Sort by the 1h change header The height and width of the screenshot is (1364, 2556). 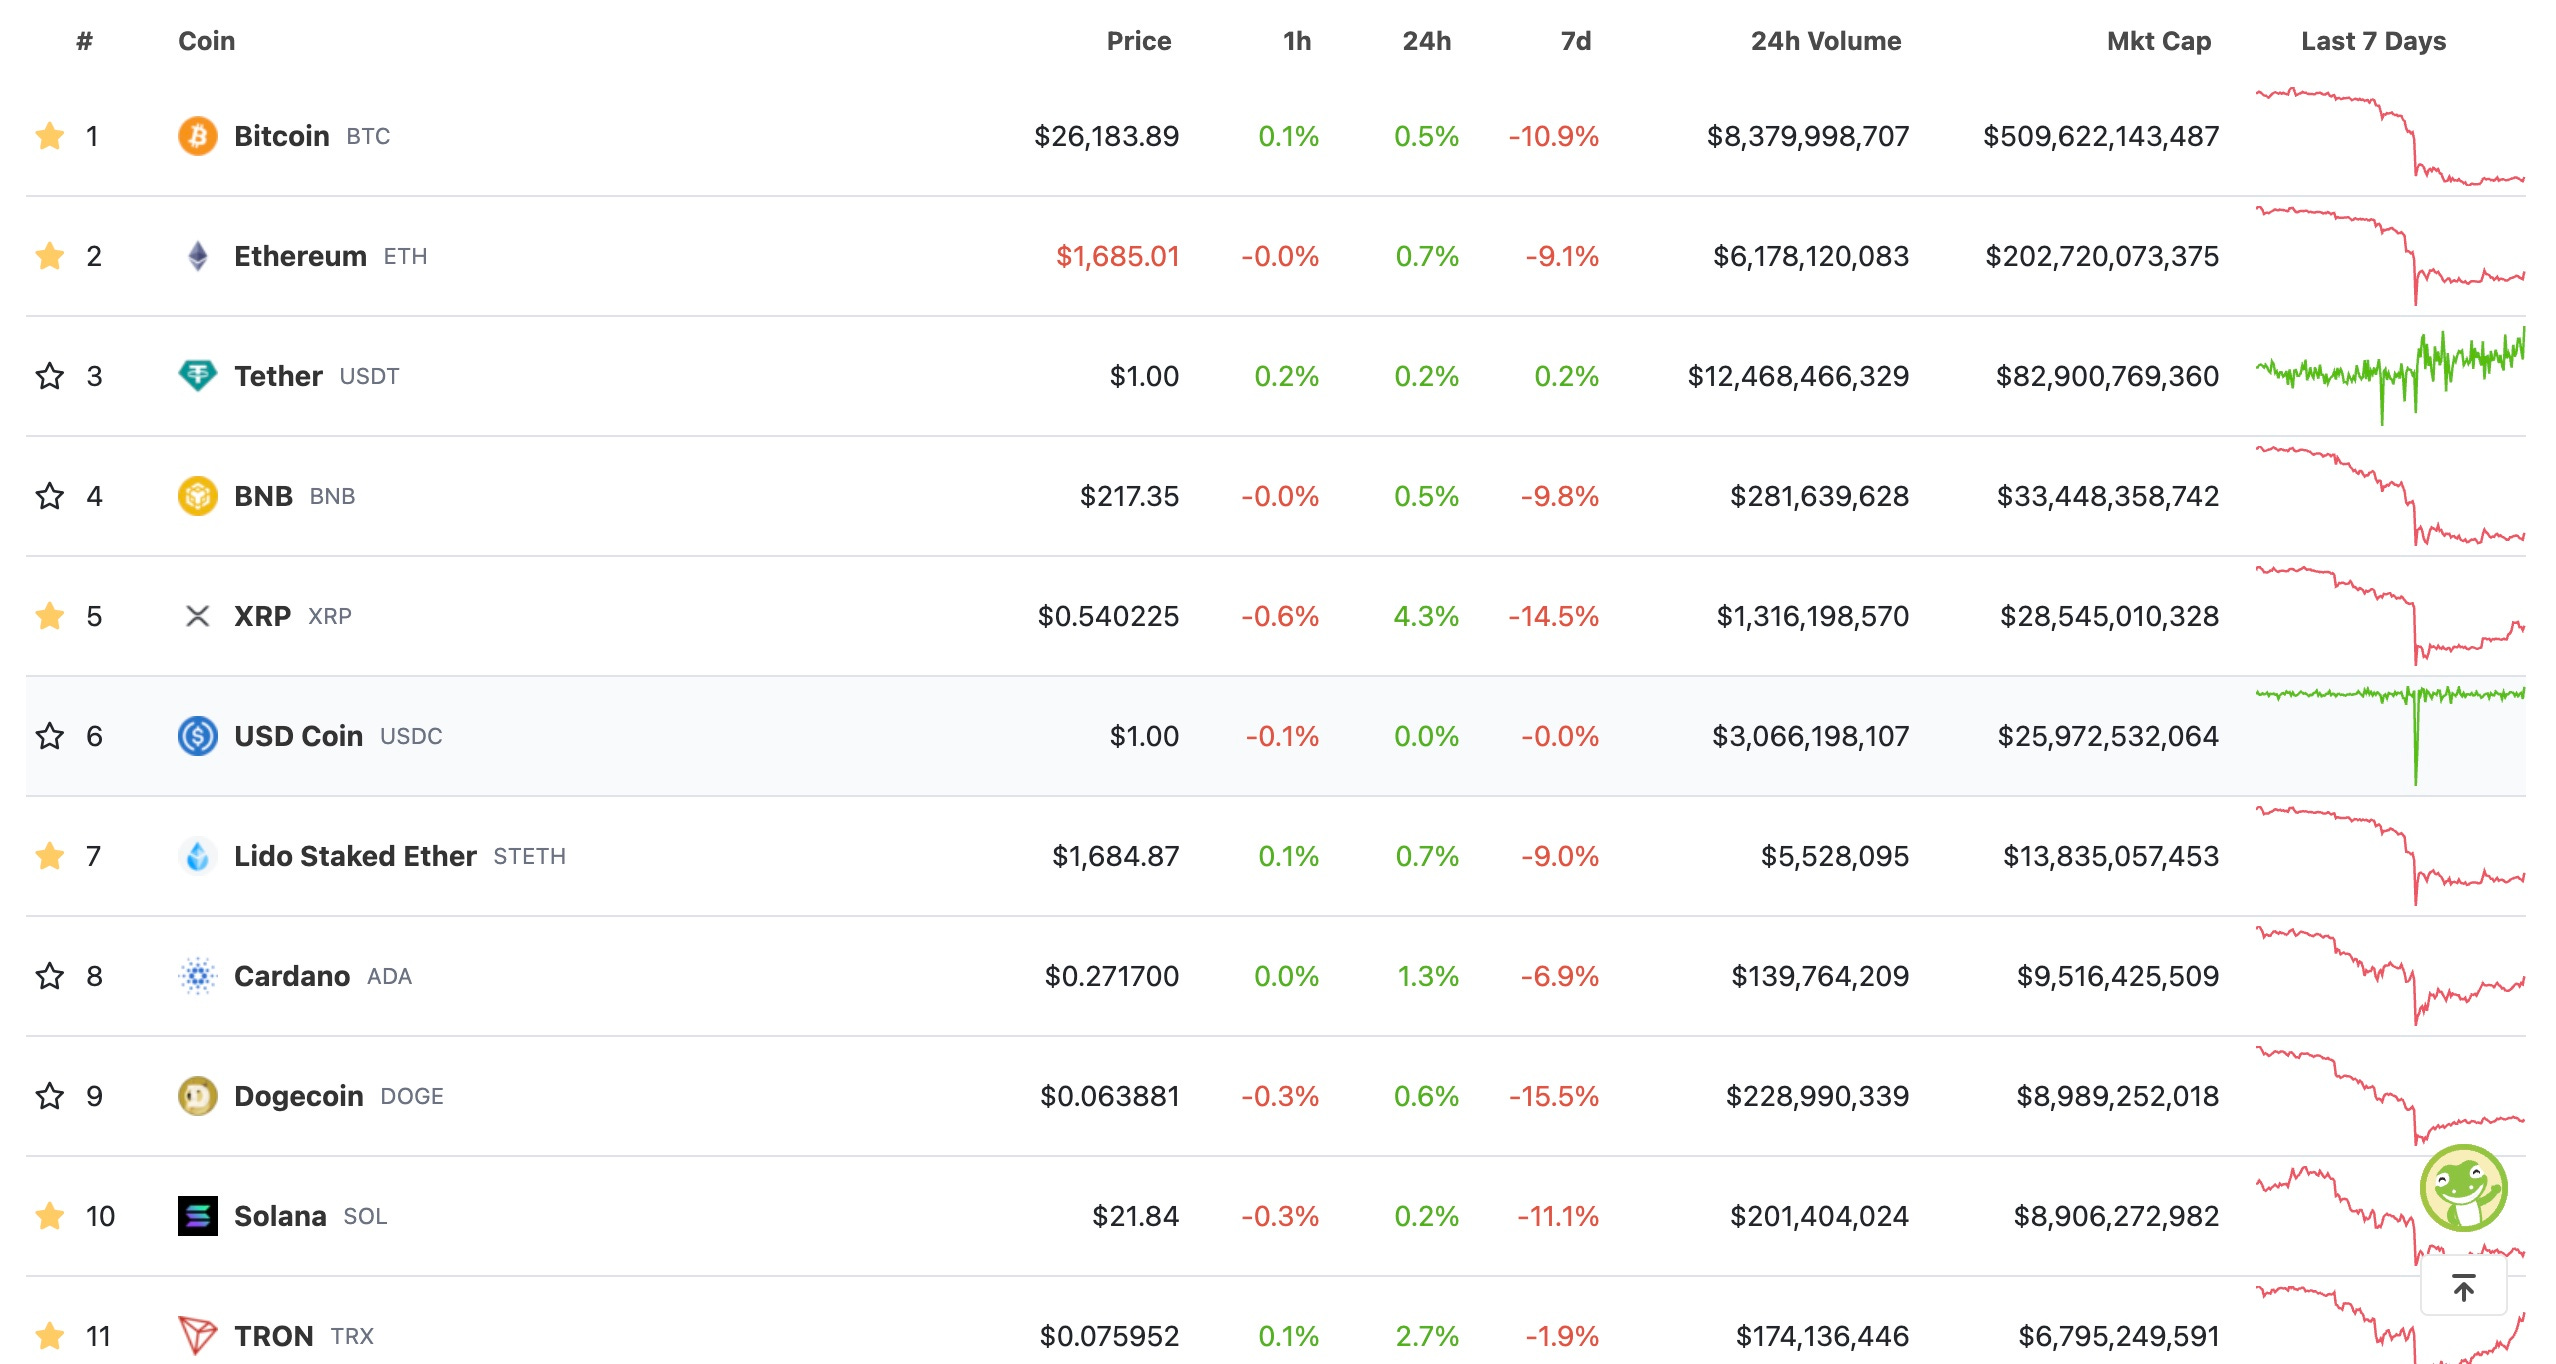tap(1297, 41)
